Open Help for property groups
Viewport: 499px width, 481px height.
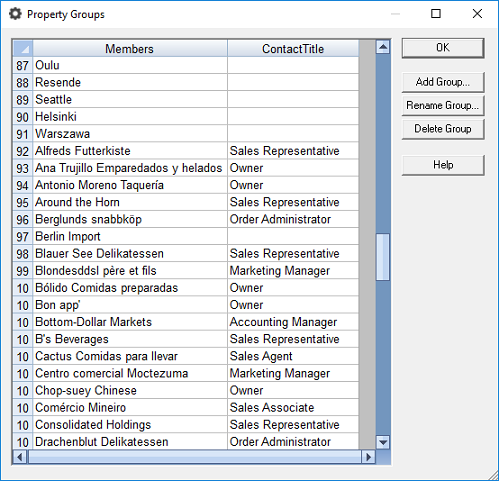pos(443,165)
